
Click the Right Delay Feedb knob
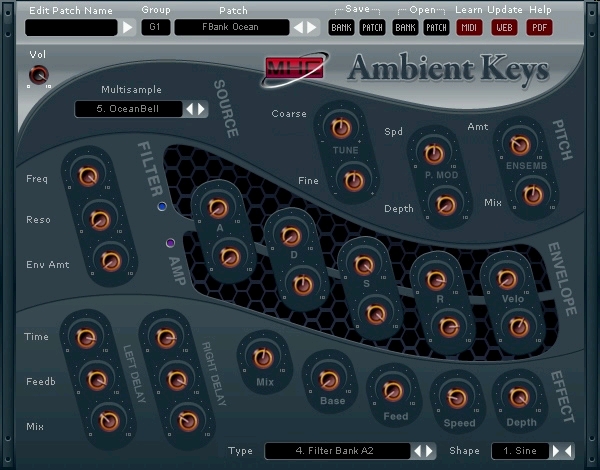(177, 380)
